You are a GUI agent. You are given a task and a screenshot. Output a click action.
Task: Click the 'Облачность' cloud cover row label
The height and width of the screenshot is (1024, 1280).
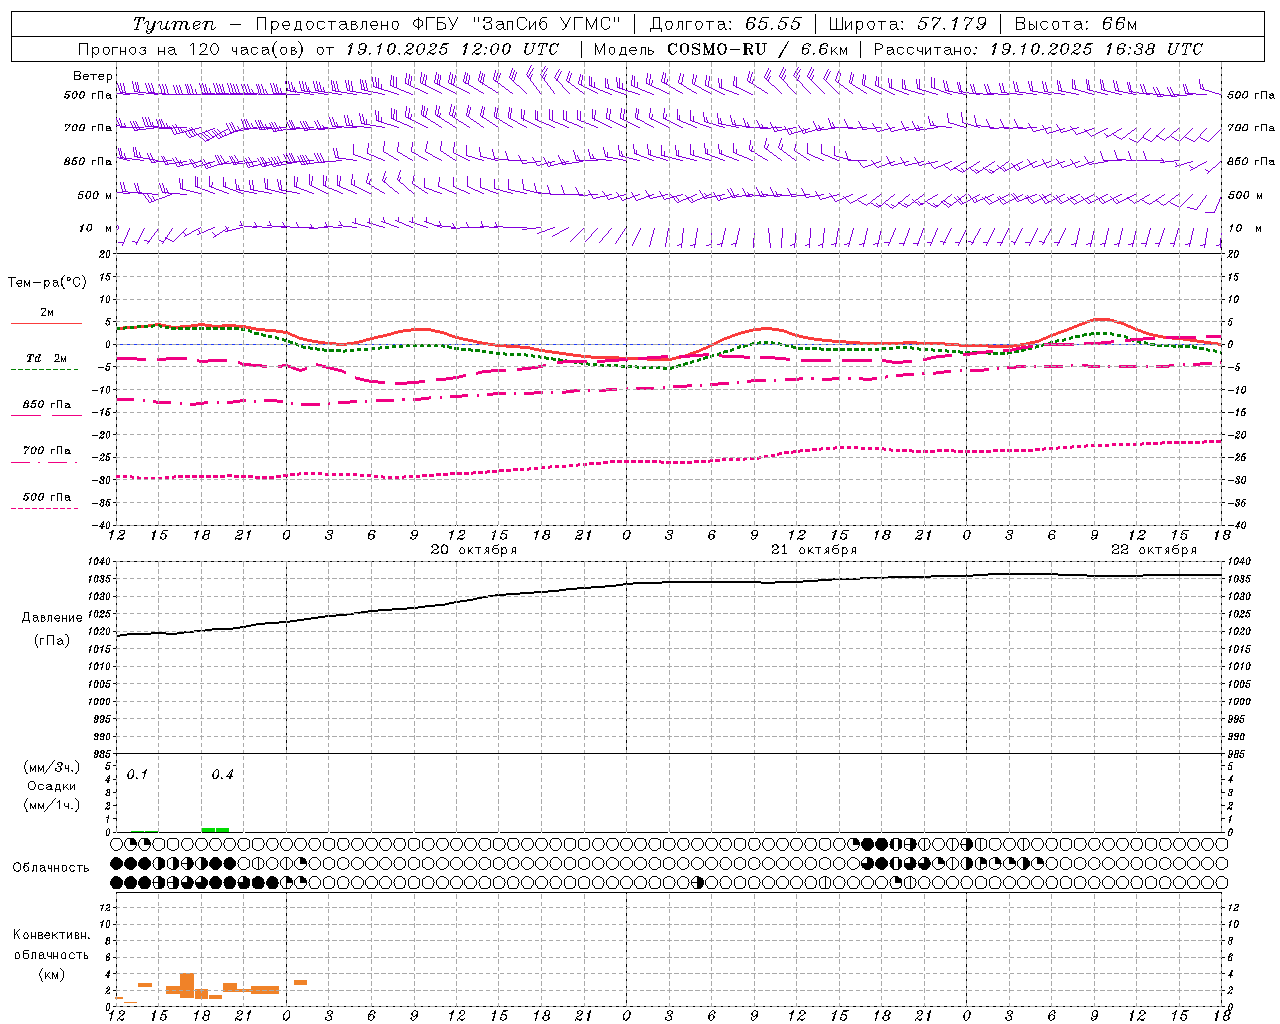tap(51, 867)
